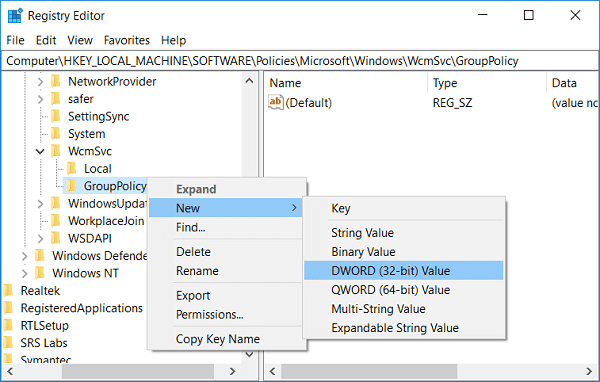The width and height of the screenshot is (600, 382).
Task: Create a new String Value
Action: point(404,233)
